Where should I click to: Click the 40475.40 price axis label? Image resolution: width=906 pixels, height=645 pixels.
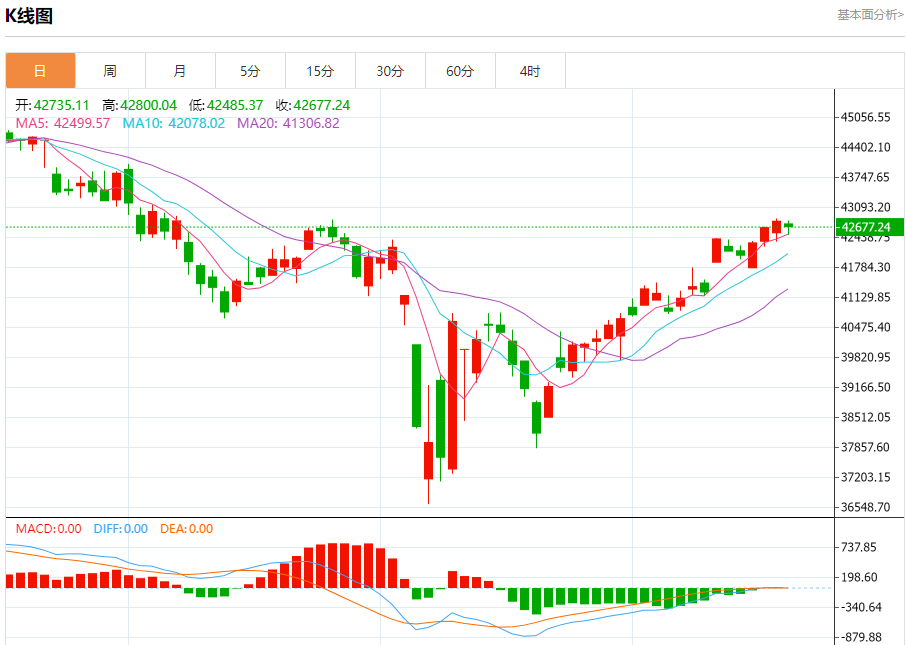[866, 327]
